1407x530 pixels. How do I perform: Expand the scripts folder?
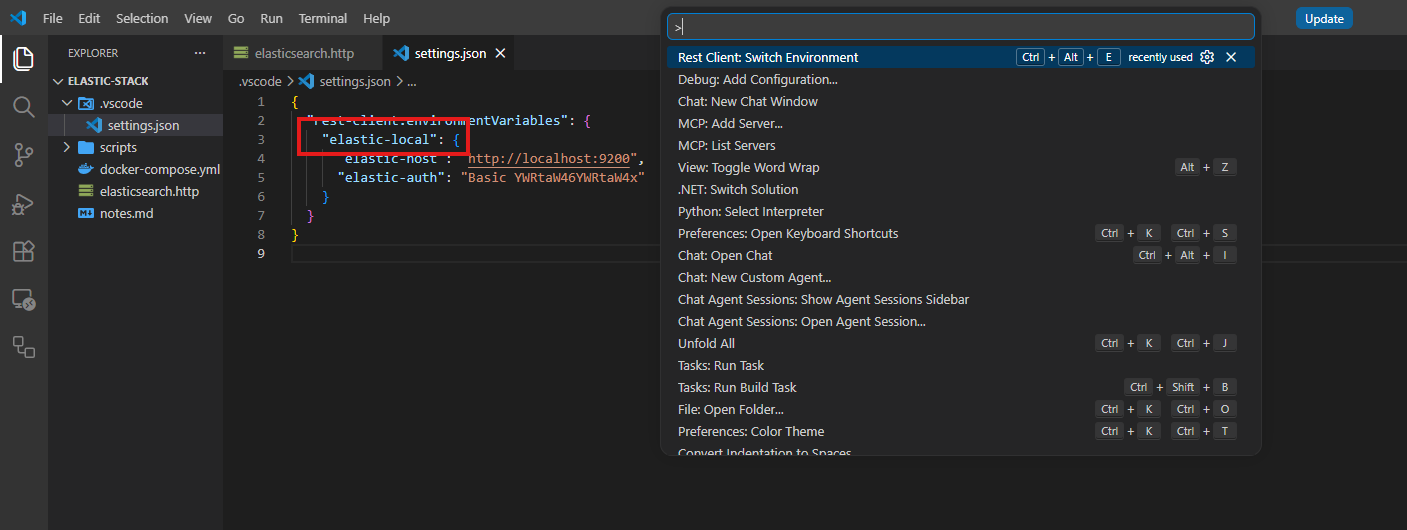[x=67, y=147]
